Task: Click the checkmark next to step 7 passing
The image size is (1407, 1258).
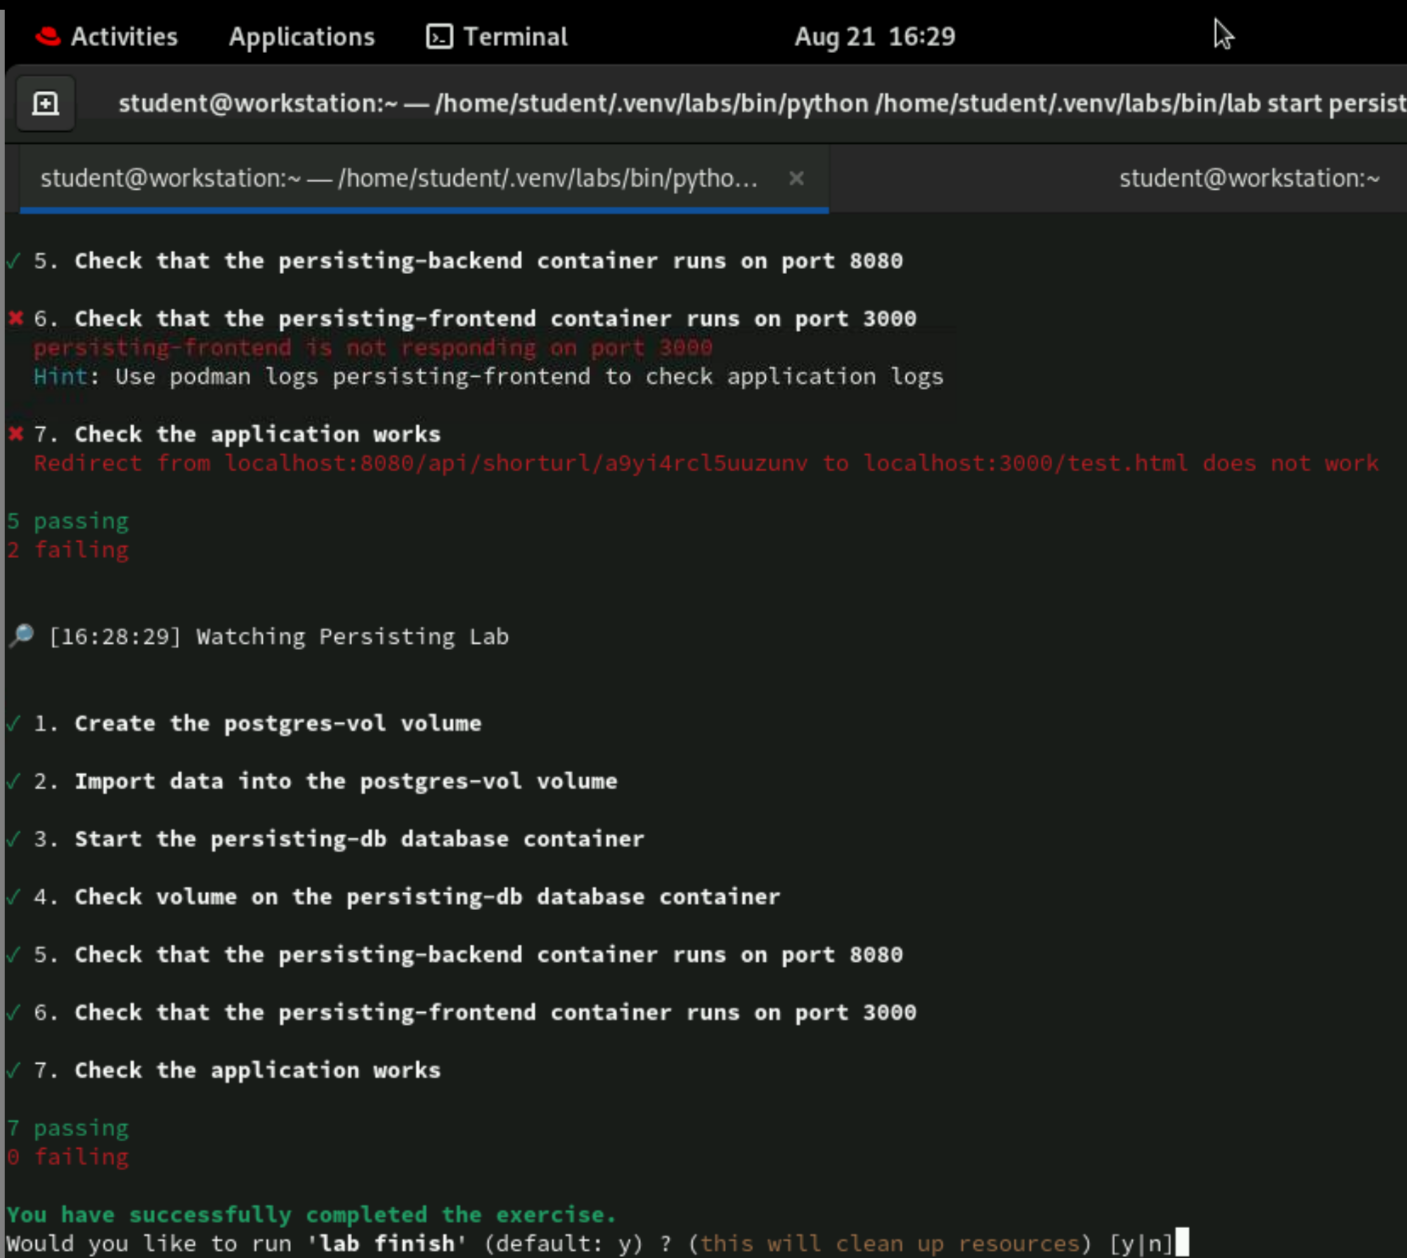Action: pyautogui.click(x=11, y=1069)
